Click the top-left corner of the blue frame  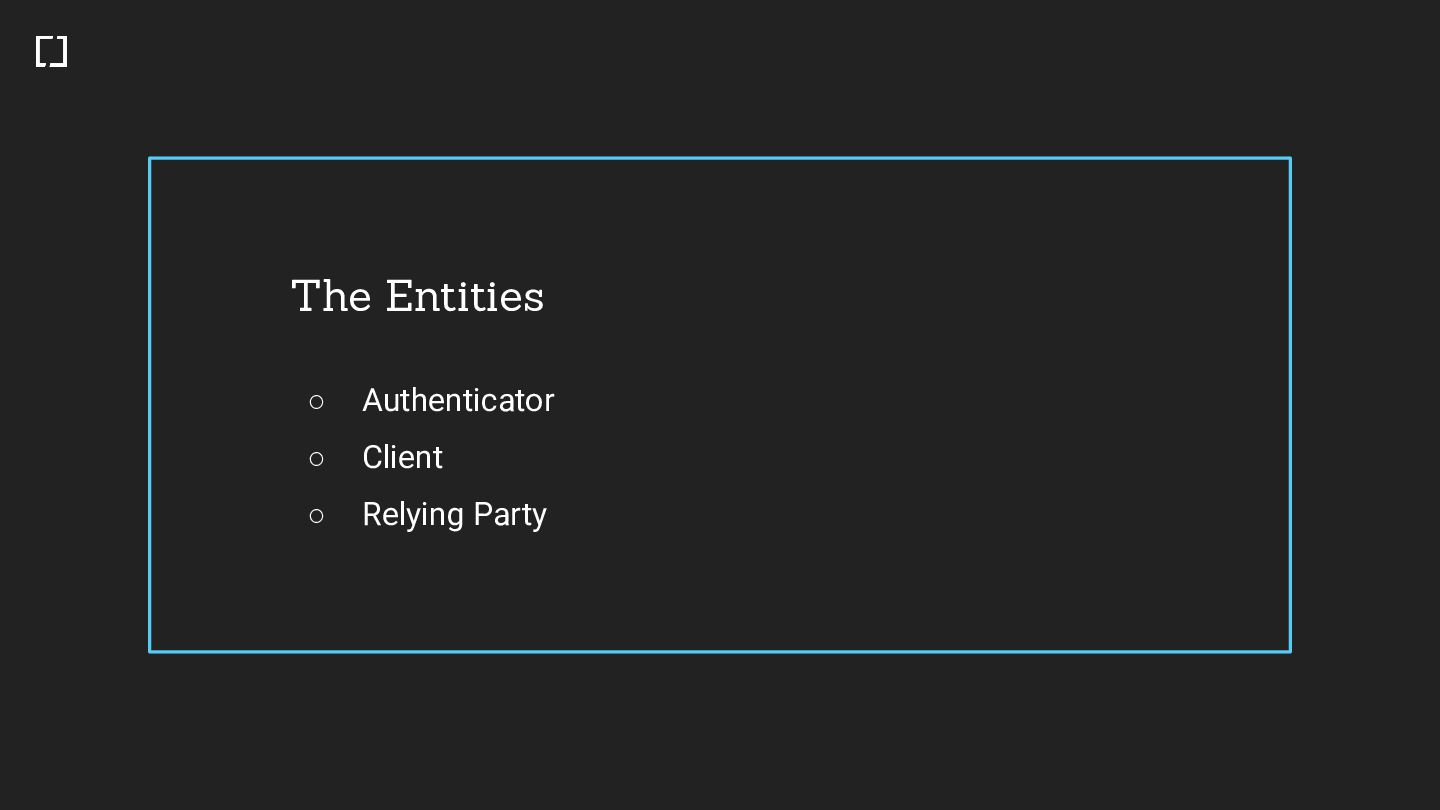(x=150, y=158)
